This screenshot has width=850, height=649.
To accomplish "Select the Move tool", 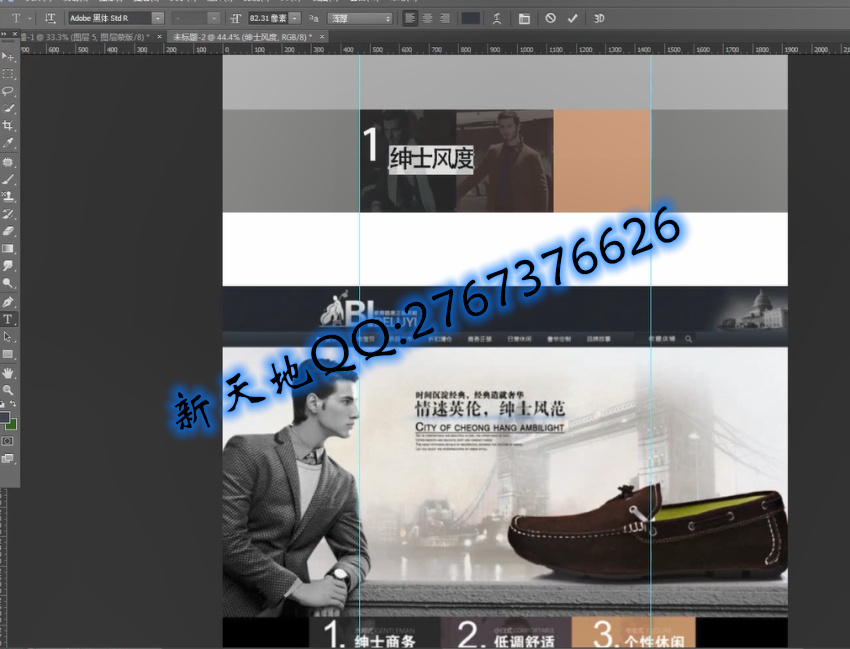I will point(8,56).
